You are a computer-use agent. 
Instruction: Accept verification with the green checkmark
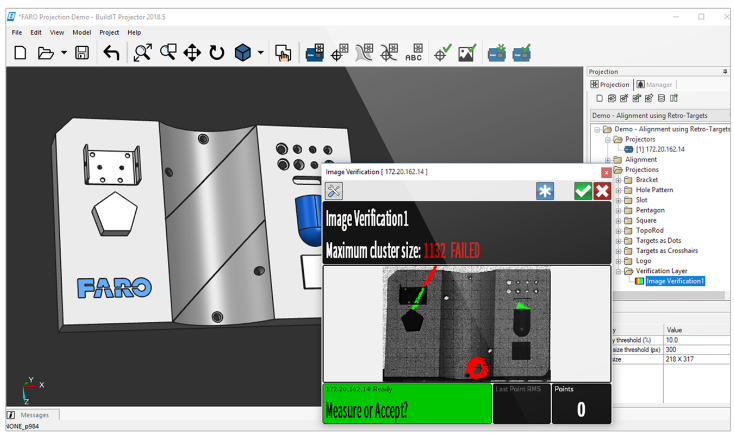(582, 190)
